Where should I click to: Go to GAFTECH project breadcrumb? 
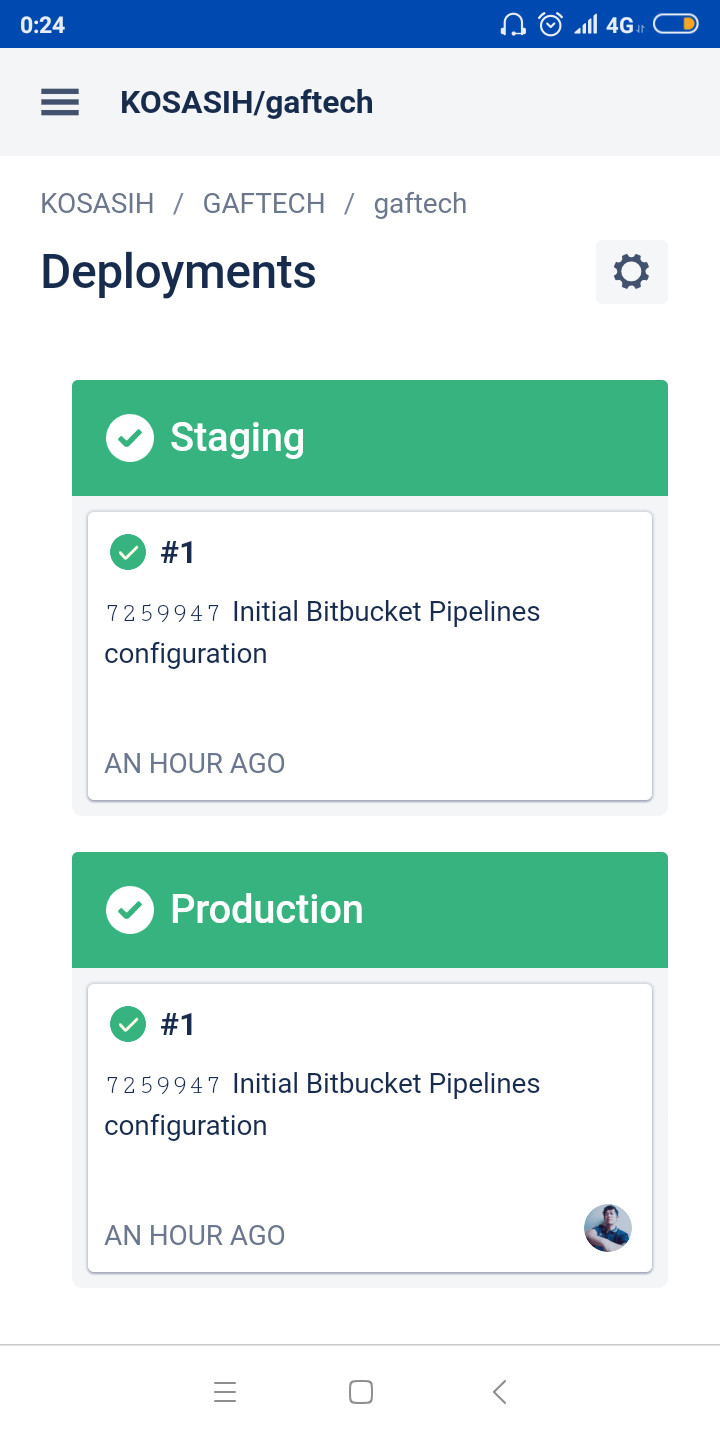264,204
